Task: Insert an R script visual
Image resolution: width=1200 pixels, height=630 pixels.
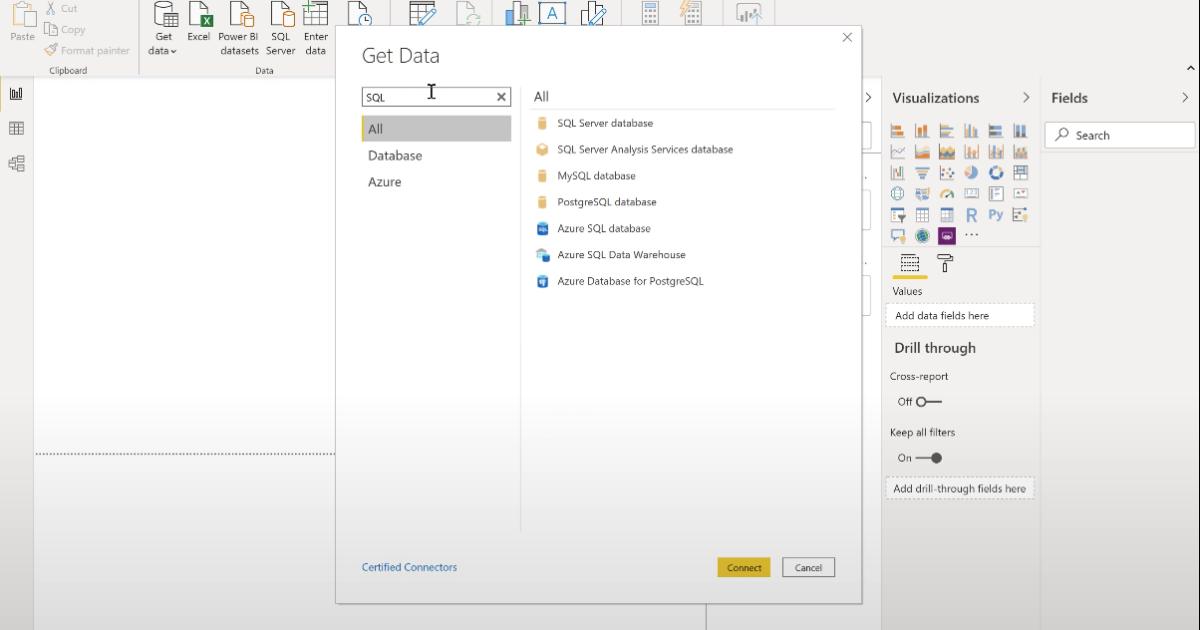Action: pyautogui.click(x=971, y=215)
